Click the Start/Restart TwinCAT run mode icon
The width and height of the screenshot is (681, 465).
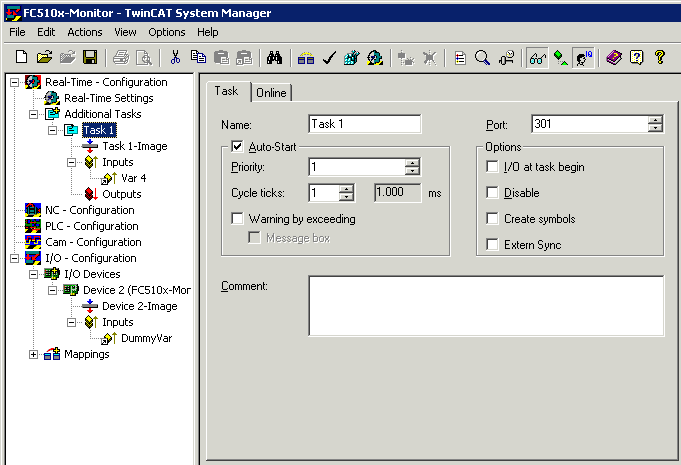375,57
